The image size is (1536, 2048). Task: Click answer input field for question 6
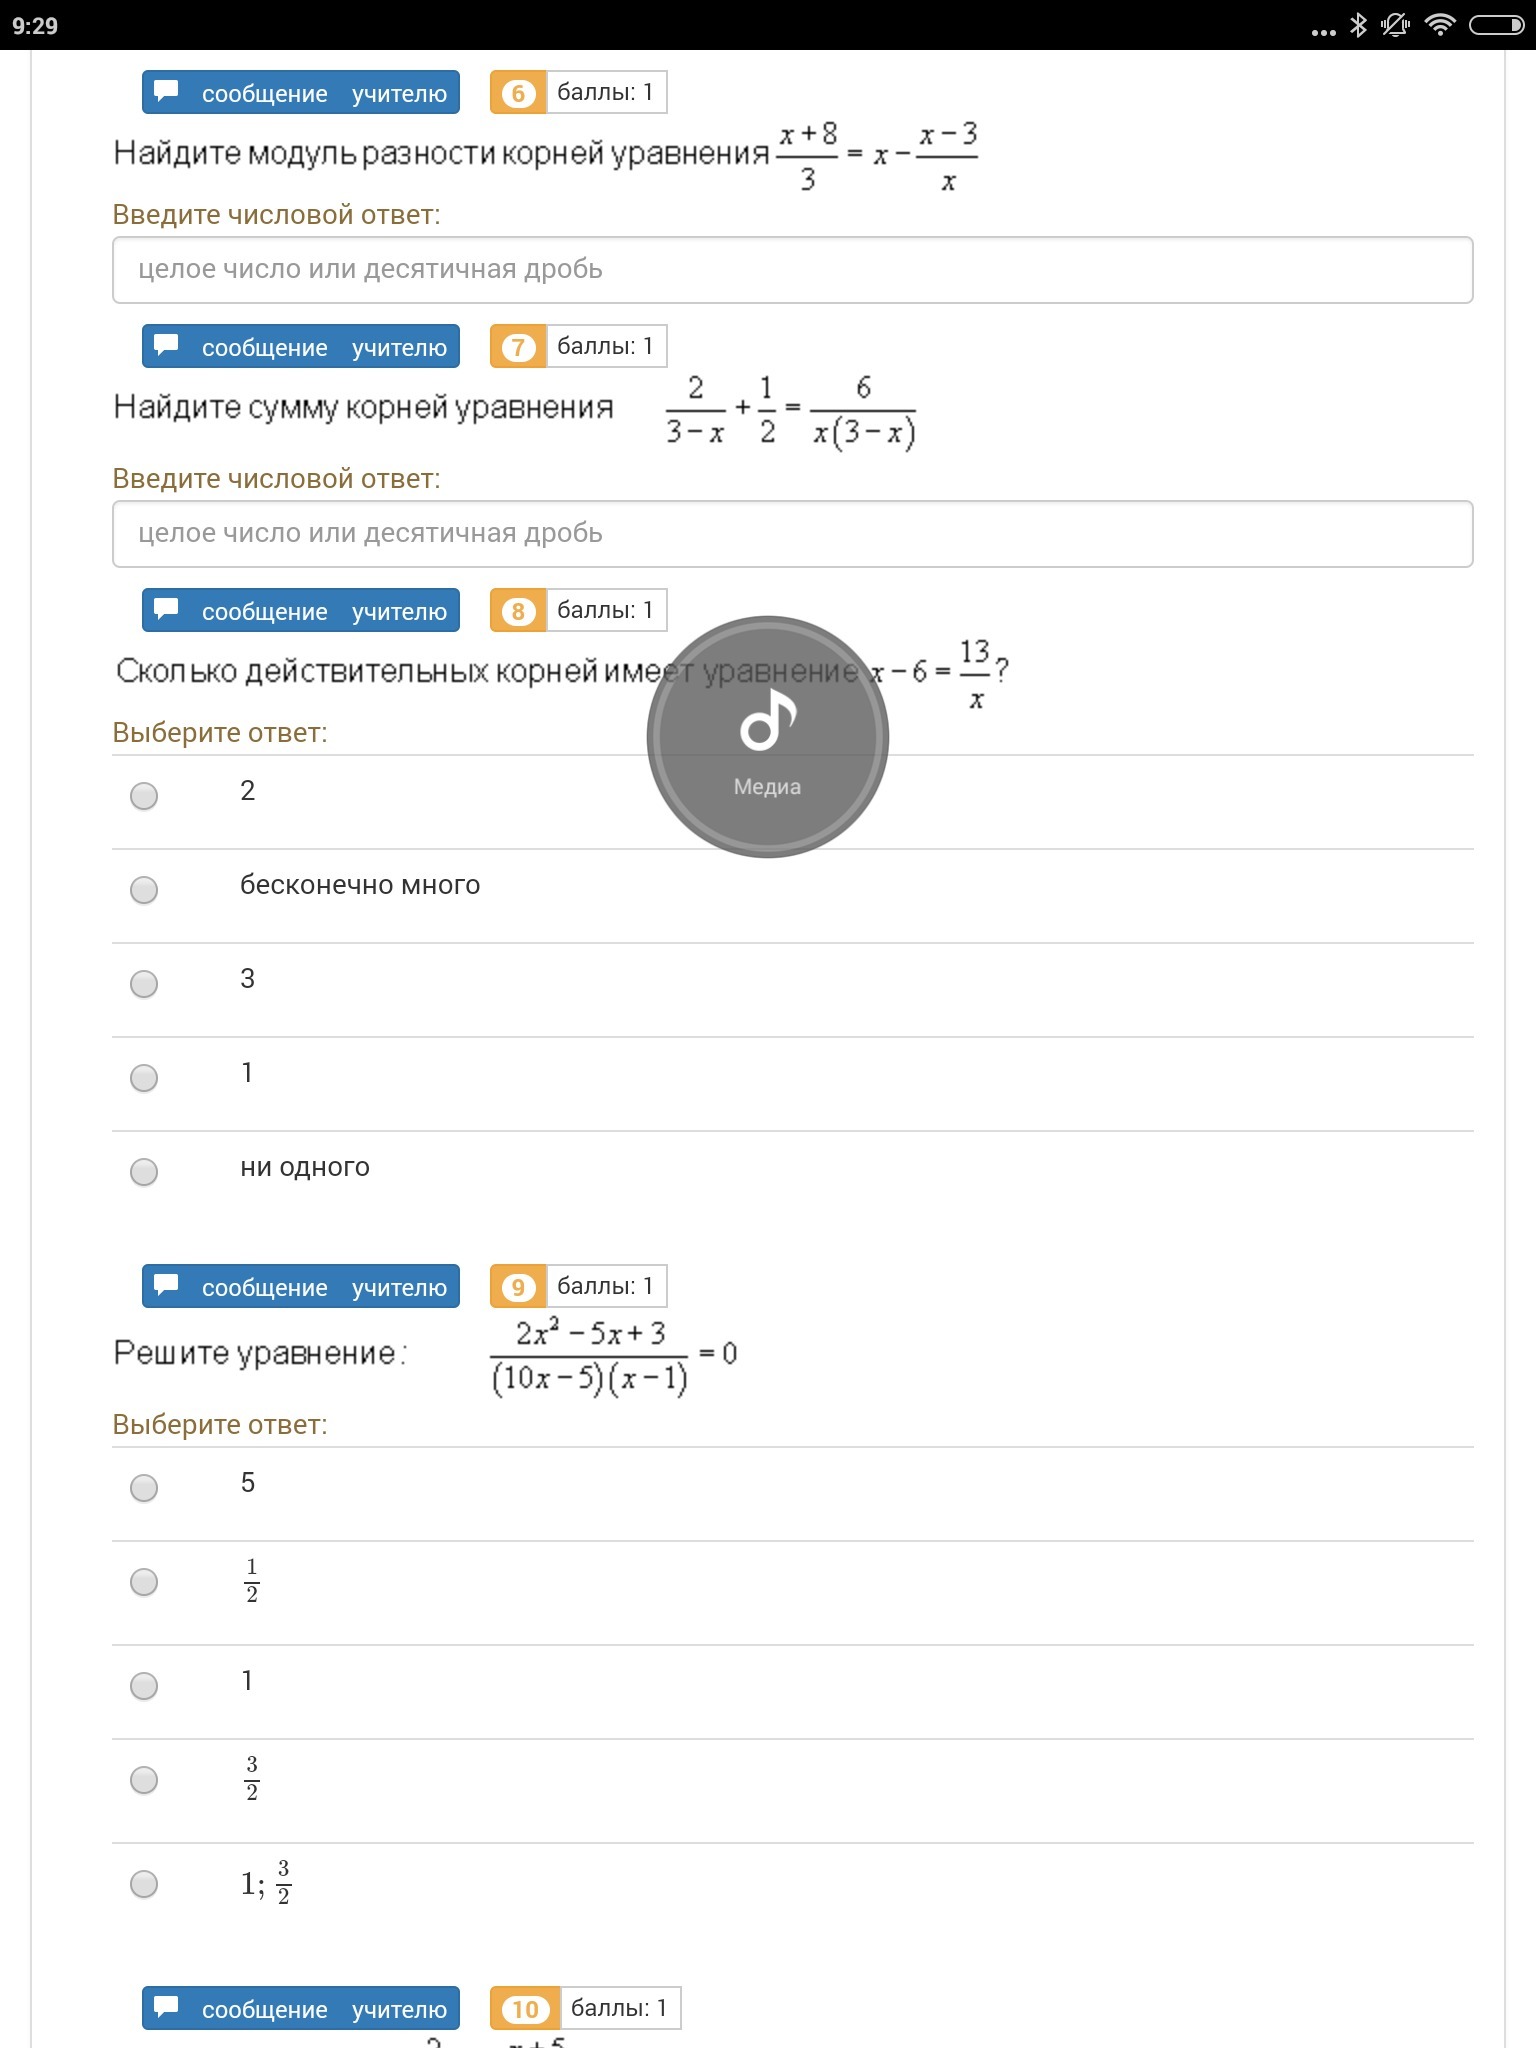coord(792,270)
